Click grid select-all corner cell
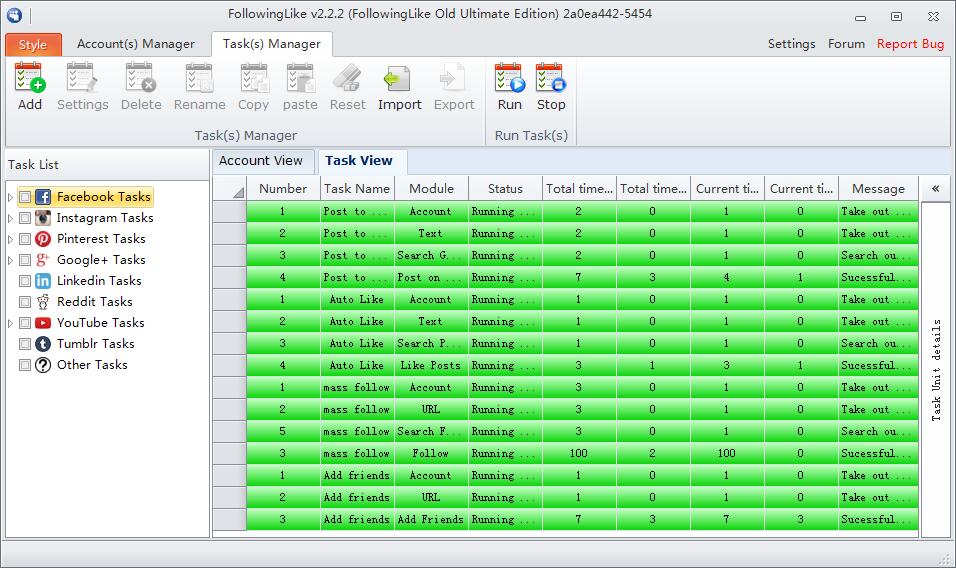This screenshot has height=568, width=956. click(230, 188)
